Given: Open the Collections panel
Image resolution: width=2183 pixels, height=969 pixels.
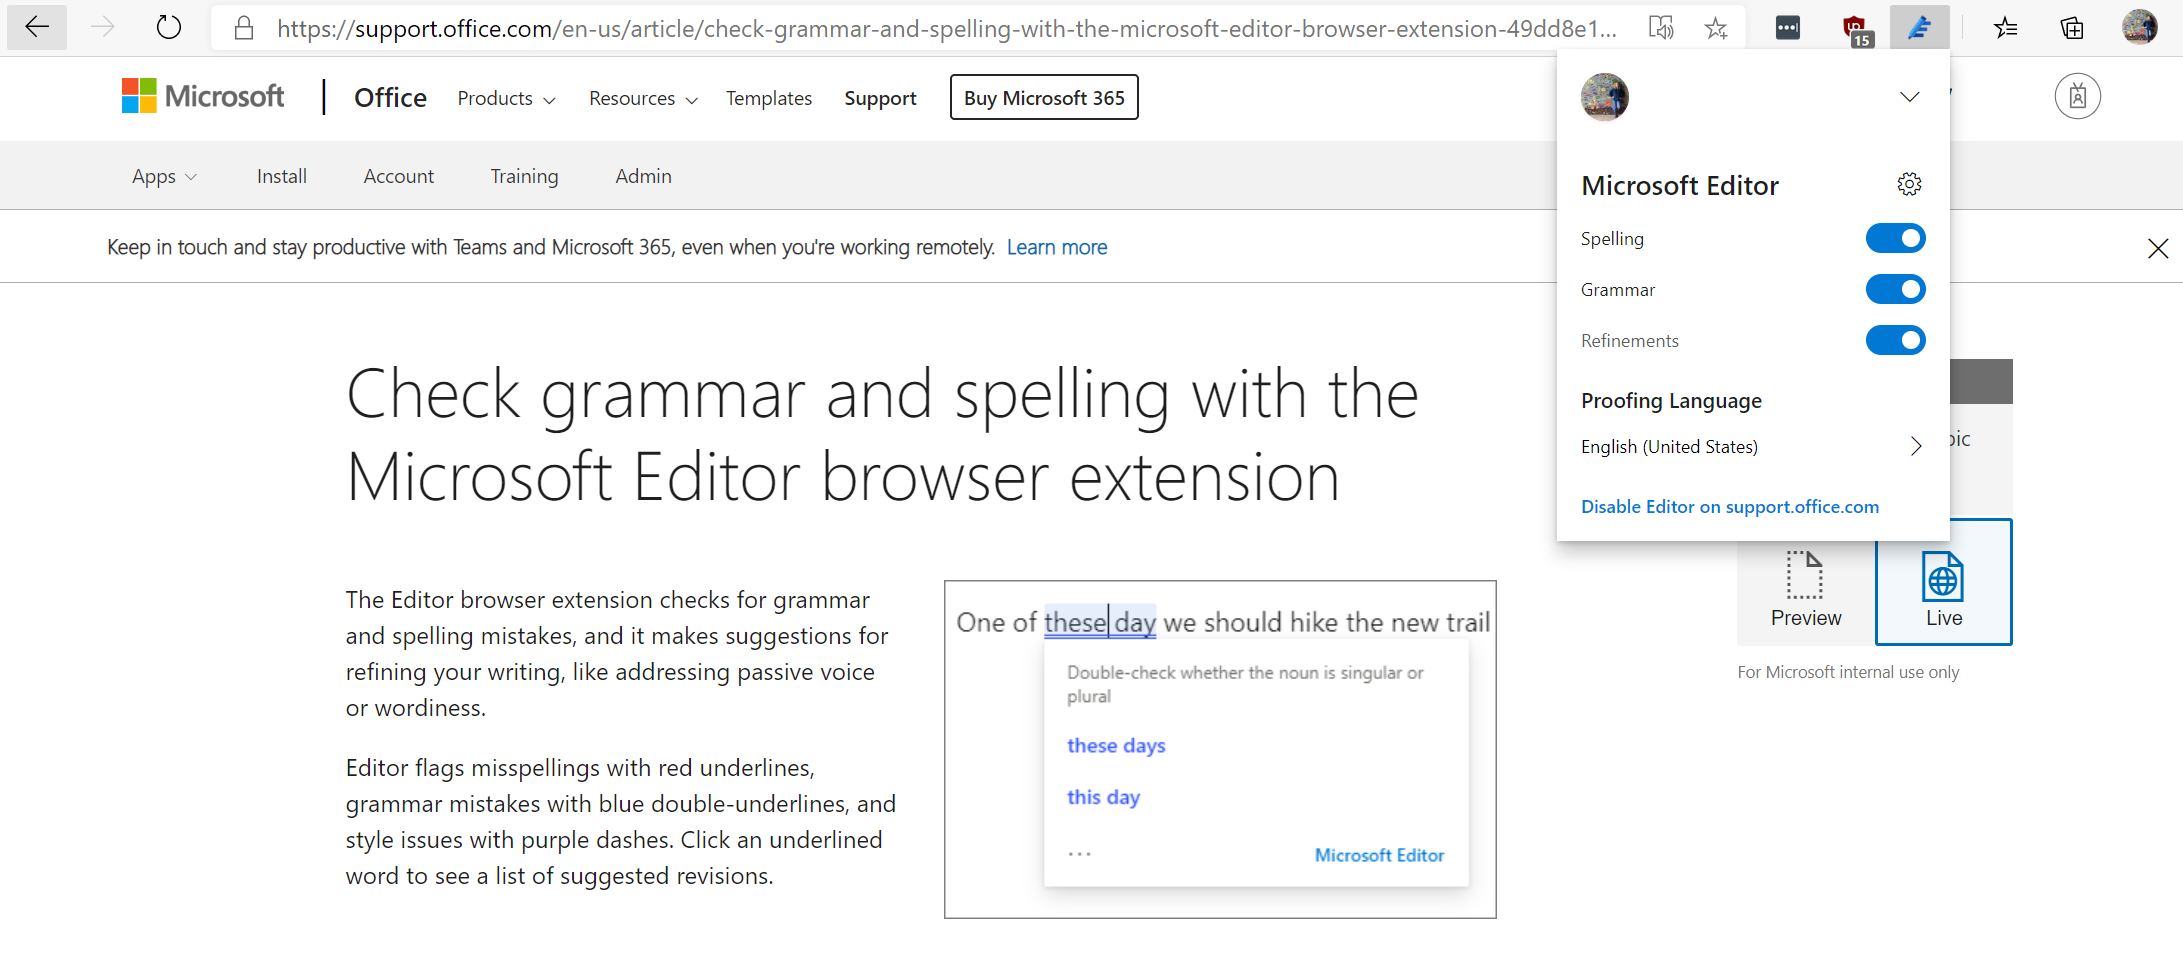Looking at the screenshot, I should (x=2070, y=27).
